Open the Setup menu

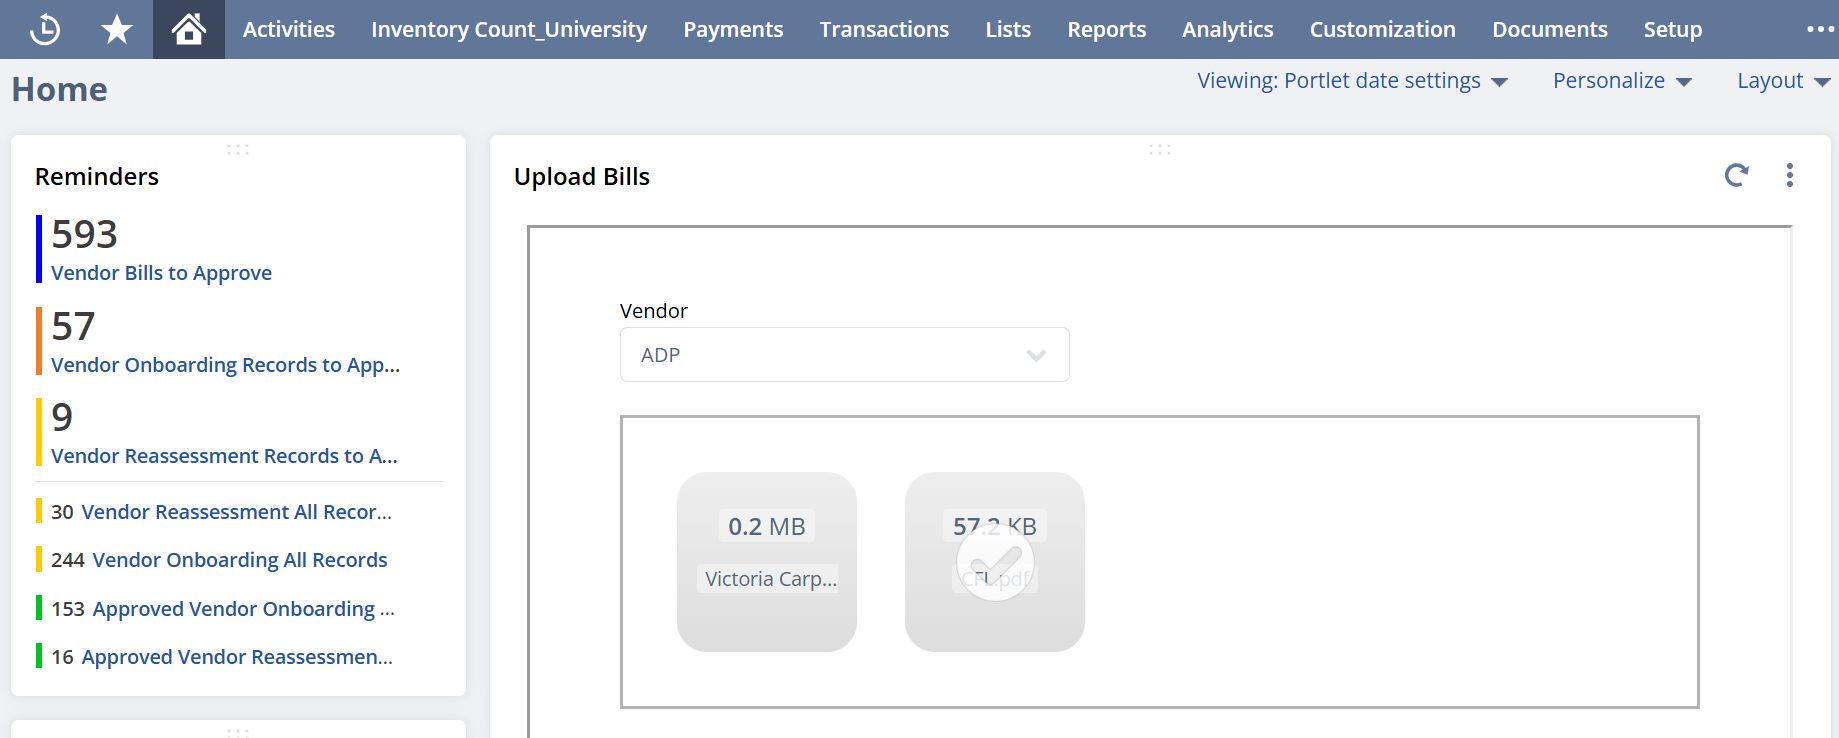pos(1673,30)
